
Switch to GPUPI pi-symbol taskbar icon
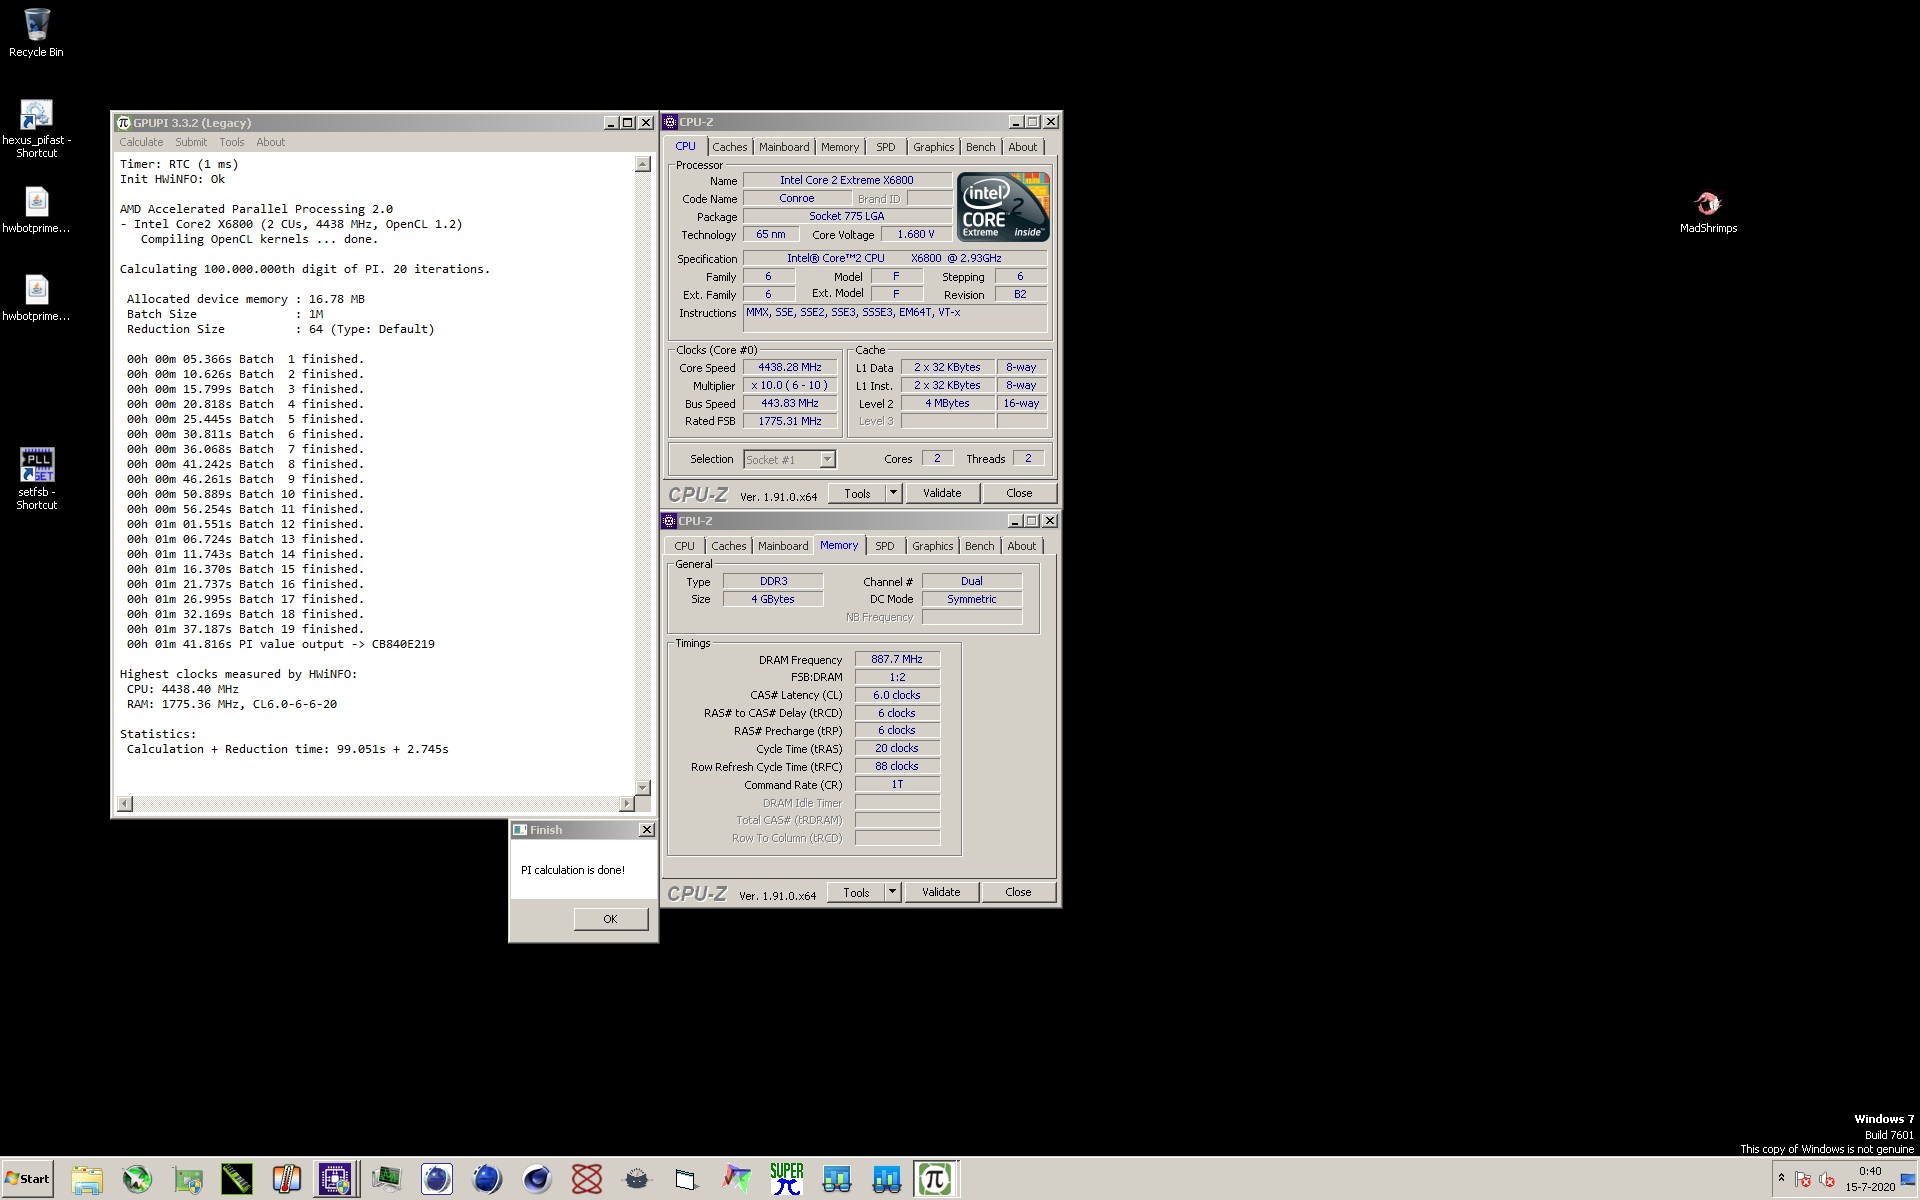(x=936, y=1180)
